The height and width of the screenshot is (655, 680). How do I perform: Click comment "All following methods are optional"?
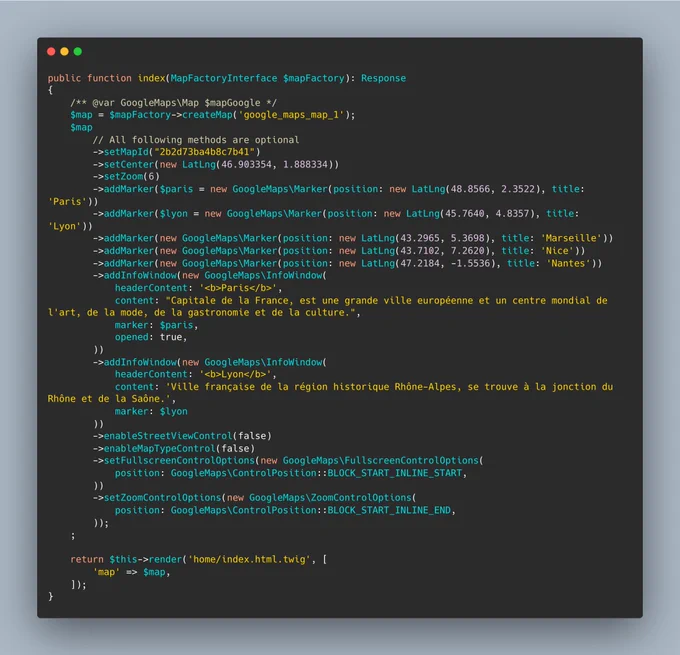(204, 140)
